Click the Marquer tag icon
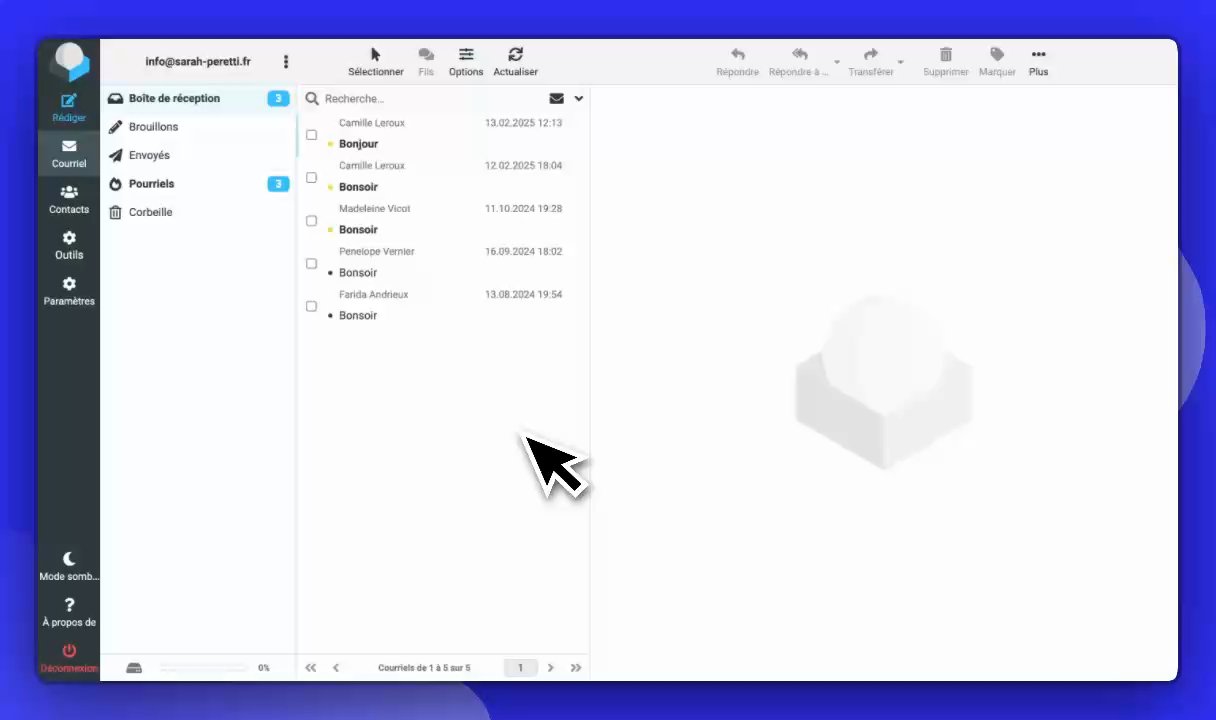The height and width of the screenshot is (720, 1216). click(997, 55)
